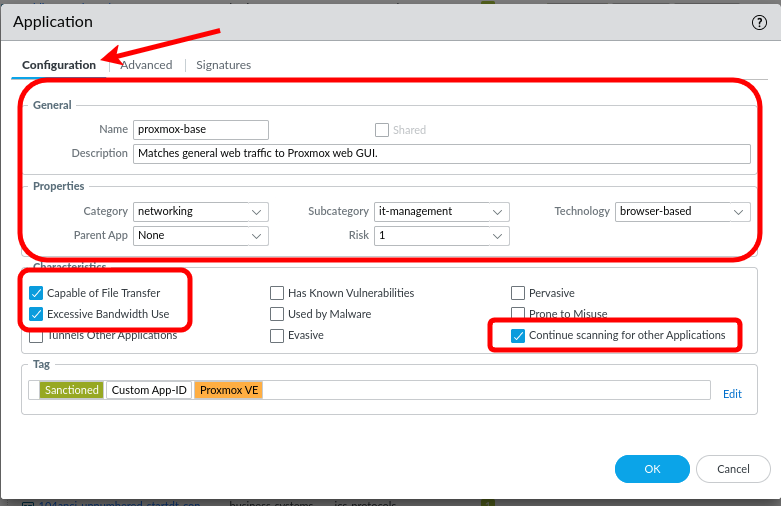The height and width of the screenshot is (506, 781).
Task: Expand the Category dropdown
Action: 201,211
